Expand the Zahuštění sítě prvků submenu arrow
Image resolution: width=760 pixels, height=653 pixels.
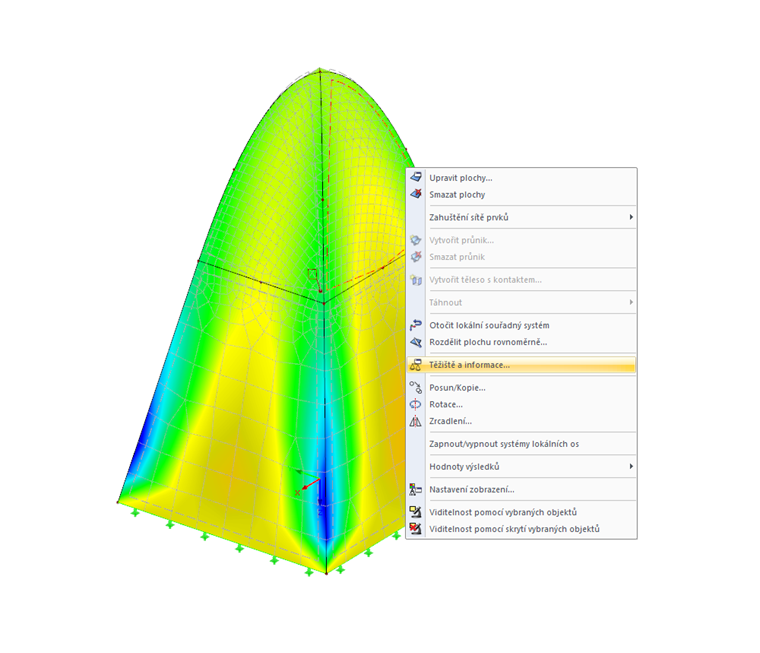(x=631, y=217)
